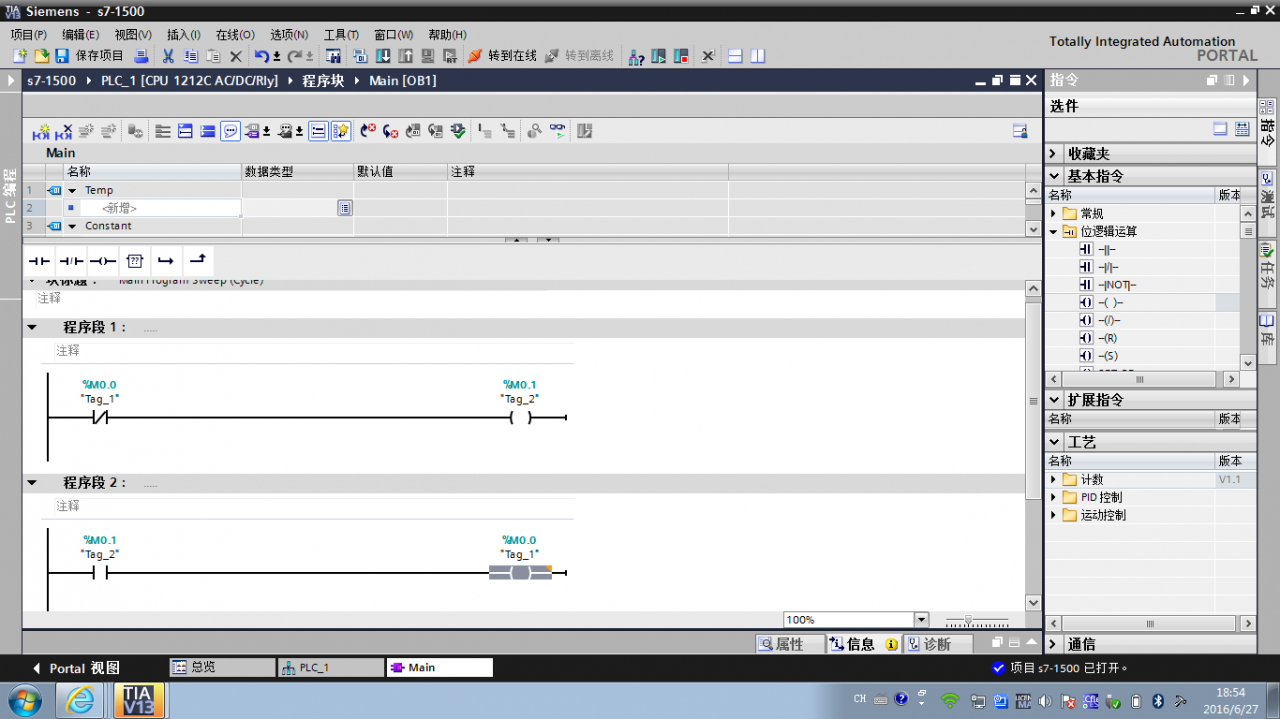The image size is (1280, 719).
Task: Open the 在线(O) menu
Action: tap(235, 35)
